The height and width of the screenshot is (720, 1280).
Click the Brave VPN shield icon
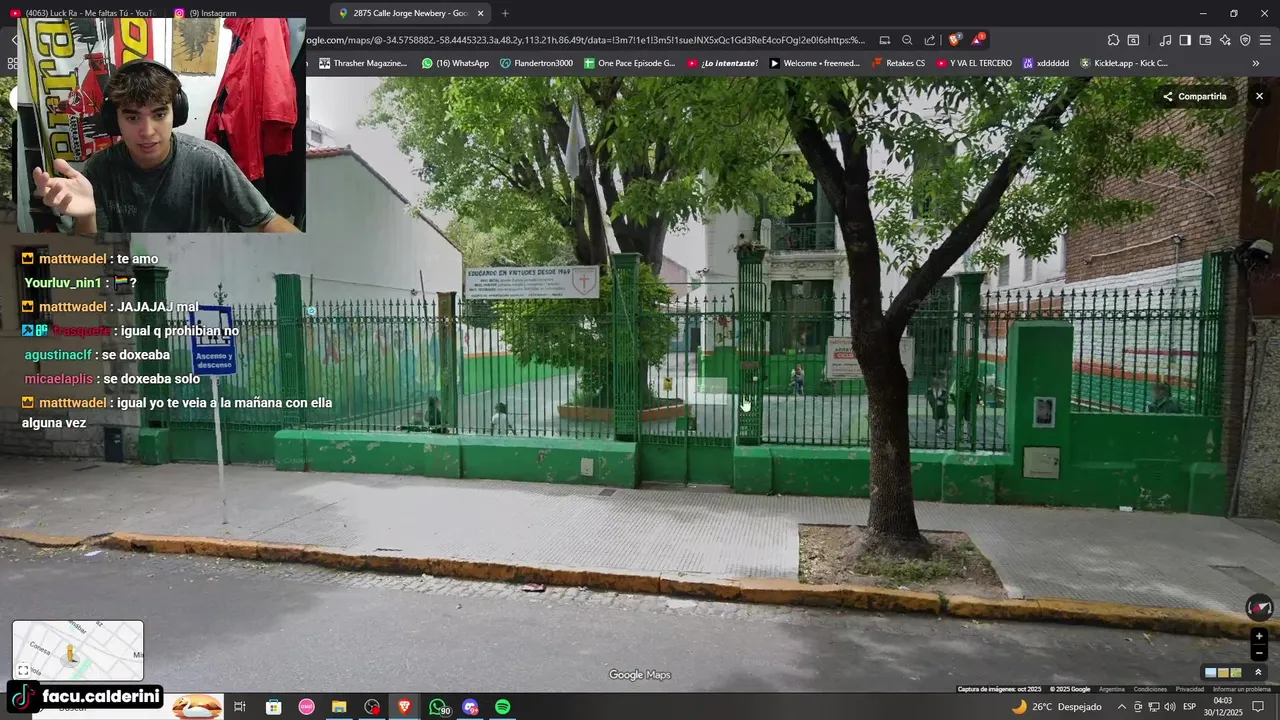tap(1245, 40)
